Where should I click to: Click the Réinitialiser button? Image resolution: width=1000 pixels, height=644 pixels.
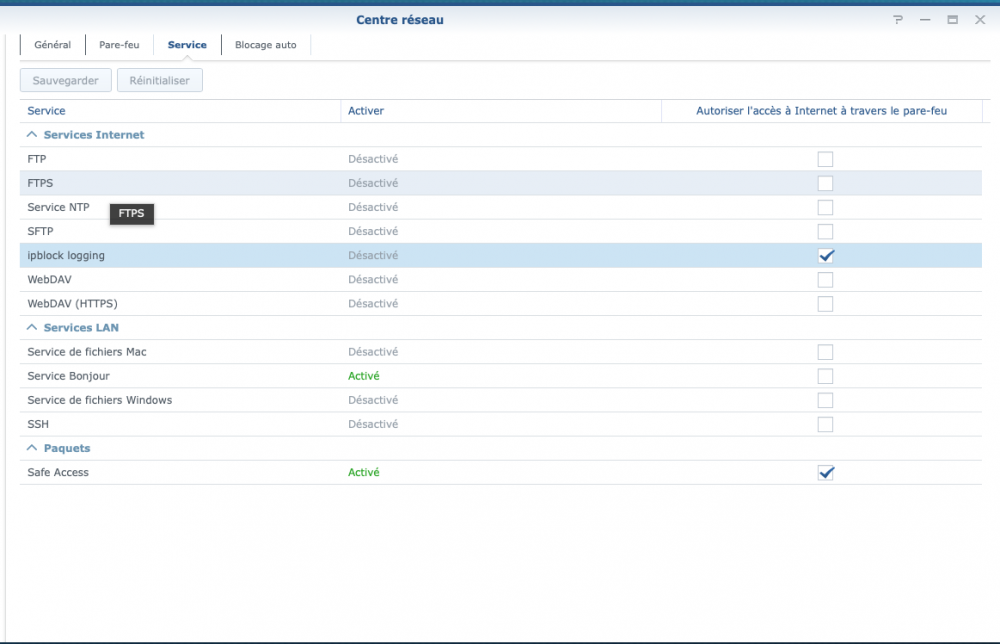tap(159, 80)
